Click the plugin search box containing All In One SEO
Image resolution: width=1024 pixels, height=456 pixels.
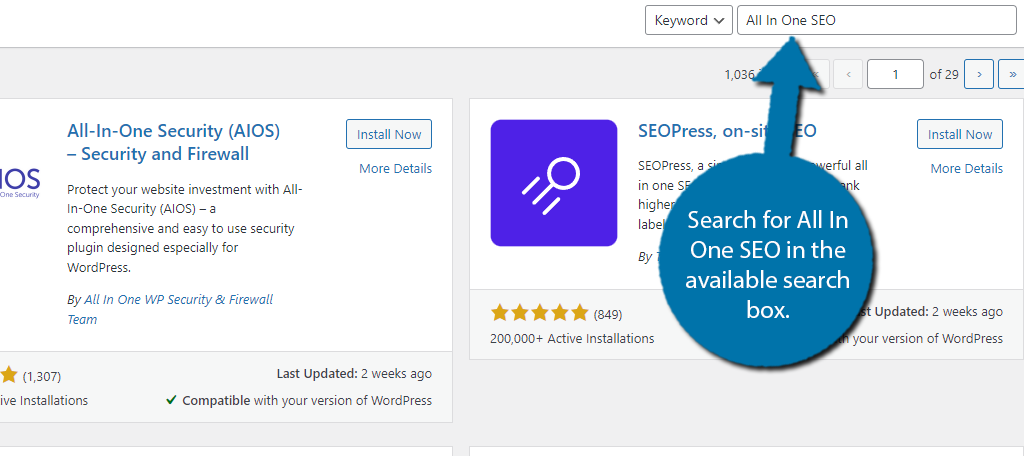(x=876, y=20)
